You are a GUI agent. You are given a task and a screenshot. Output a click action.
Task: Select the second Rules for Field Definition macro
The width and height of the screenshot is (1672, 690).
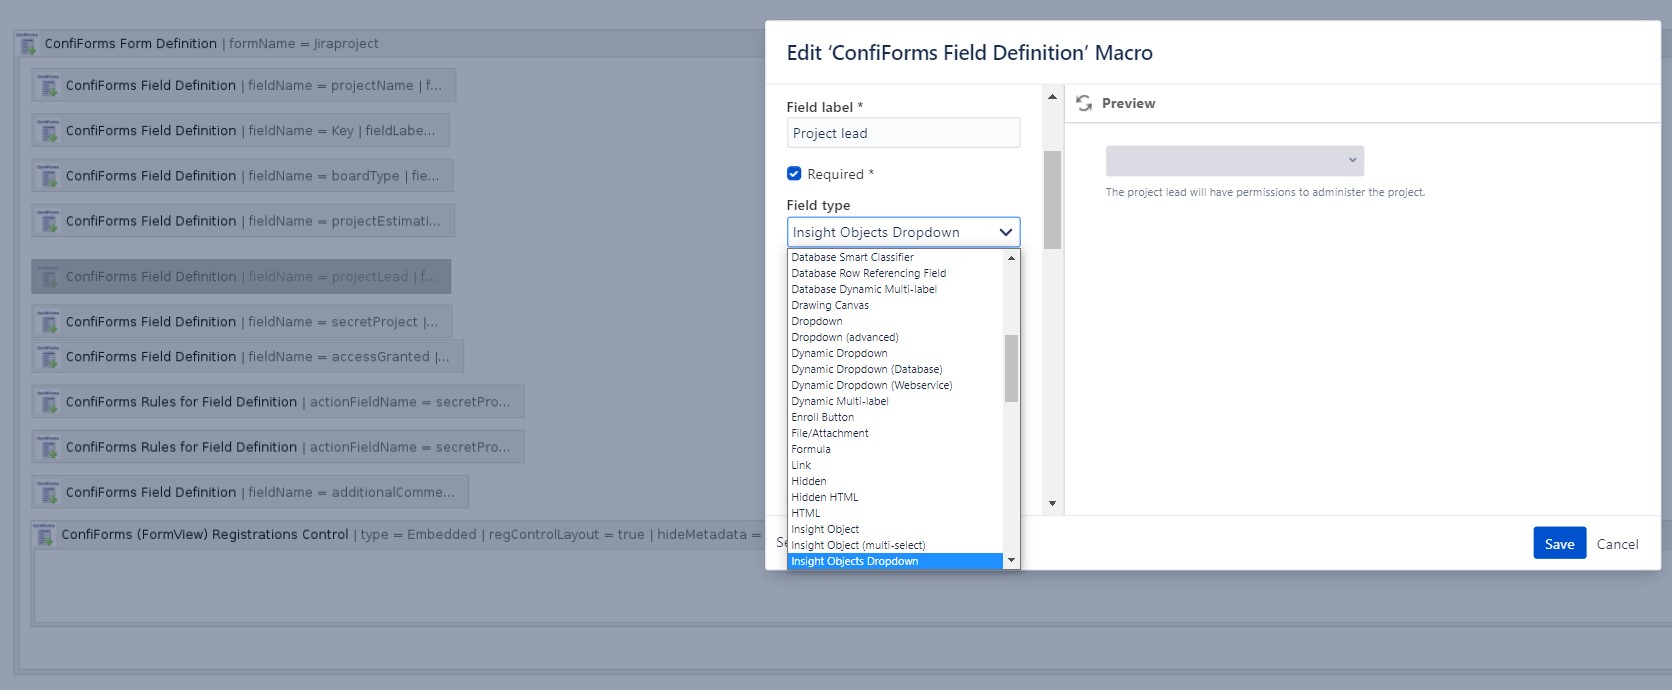tap(278, 447)
